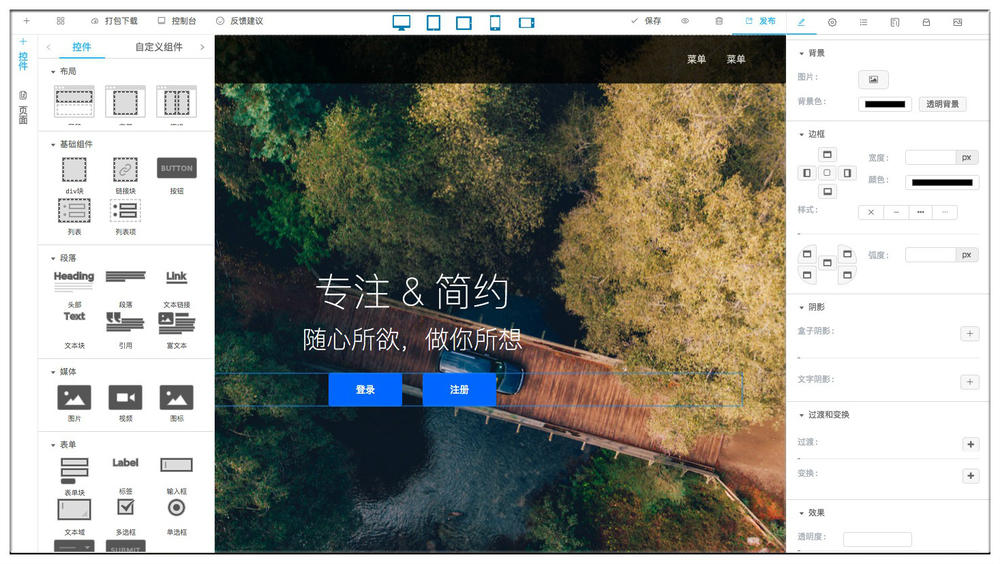Collapse the 边框 border properties section
The height and width of the screenshot is (564, 1000).
pyautogui.click(x=812, y=134)
